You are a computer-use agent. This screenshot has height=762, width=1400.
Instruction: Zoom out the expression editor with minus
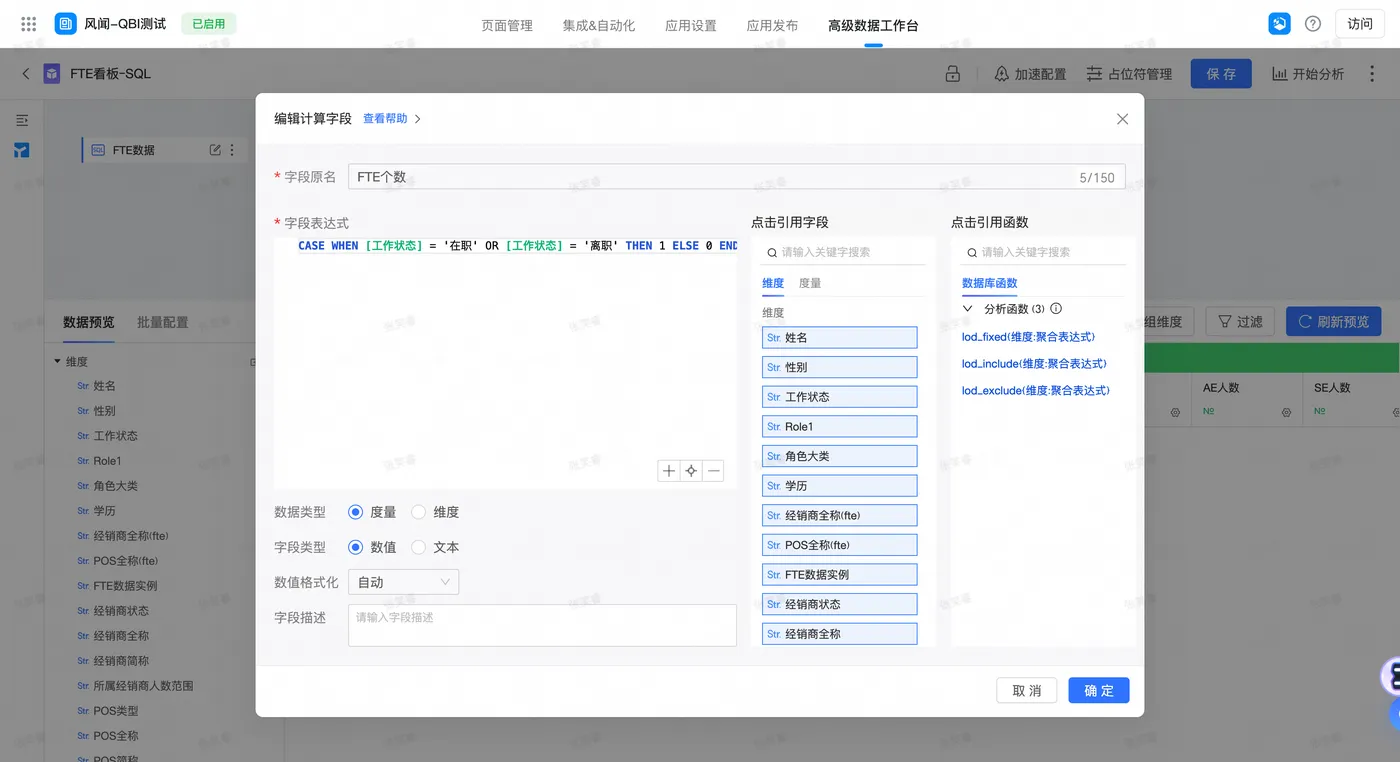pos(713,471)
